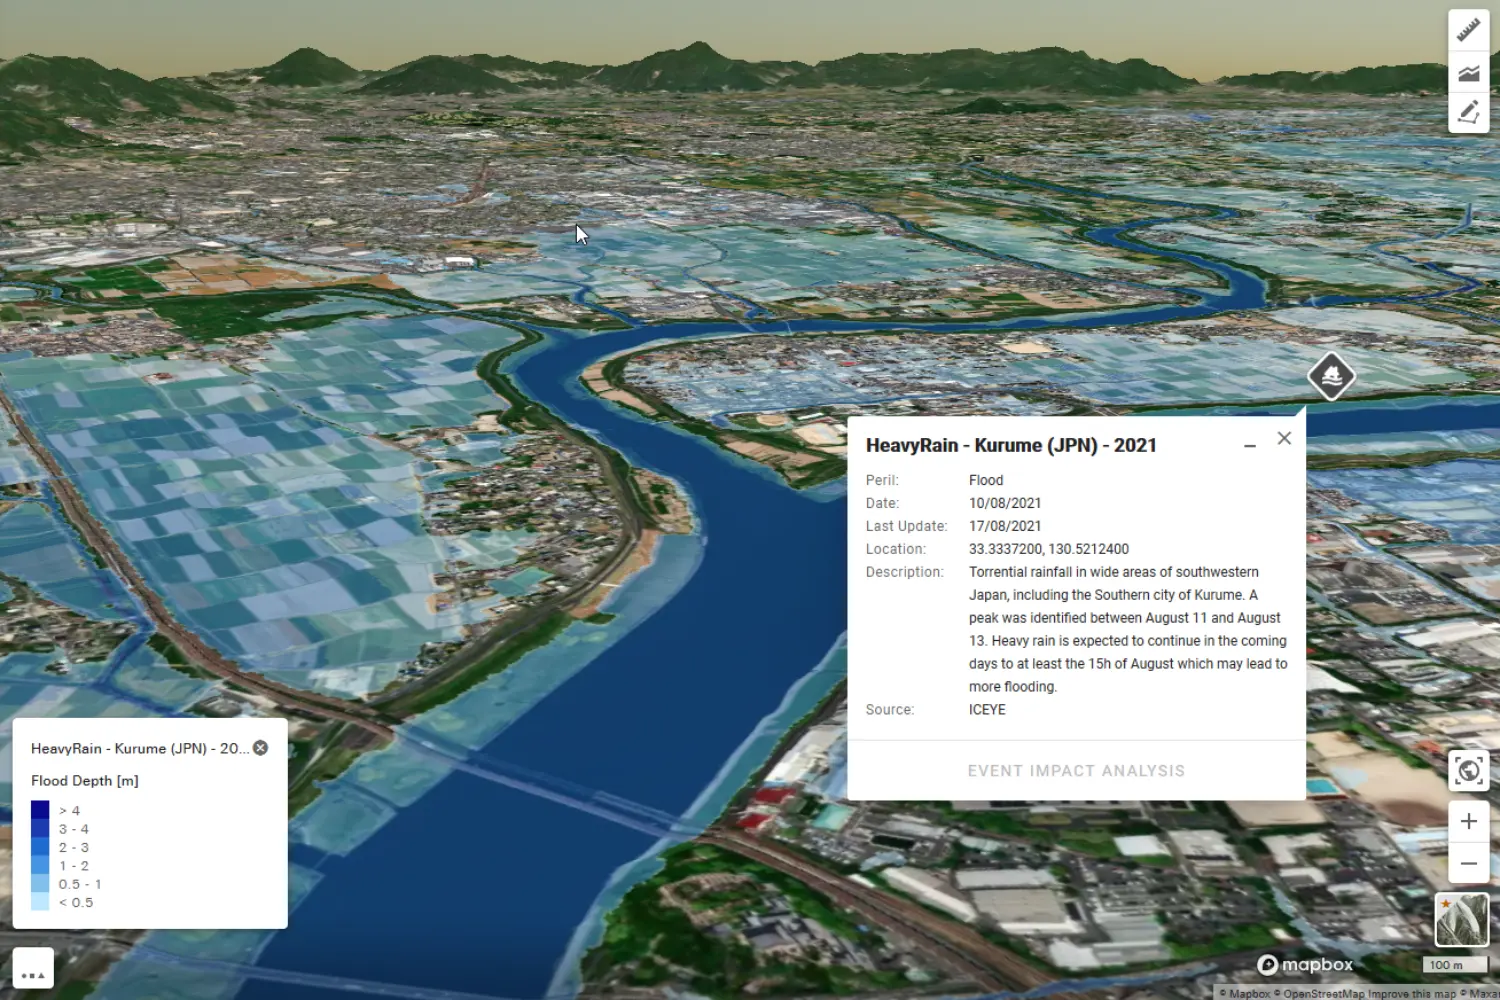Click the ICEYE source label
The width and height of the screenshot is (1500, 1000).
[987, 709]
